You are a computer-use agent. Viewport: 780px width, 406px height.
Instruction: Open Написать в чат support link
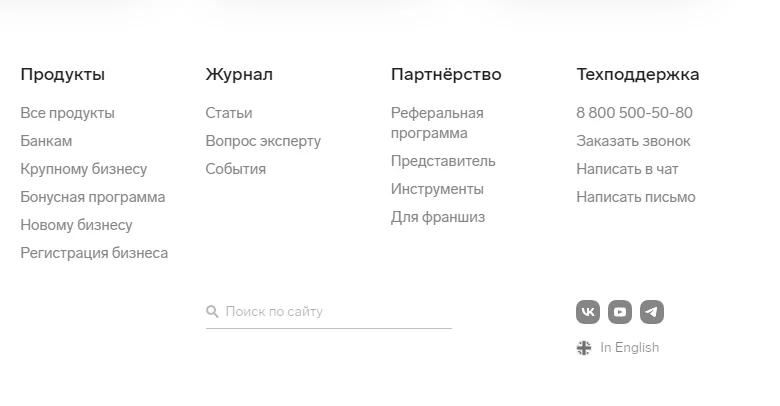[627, 169]
